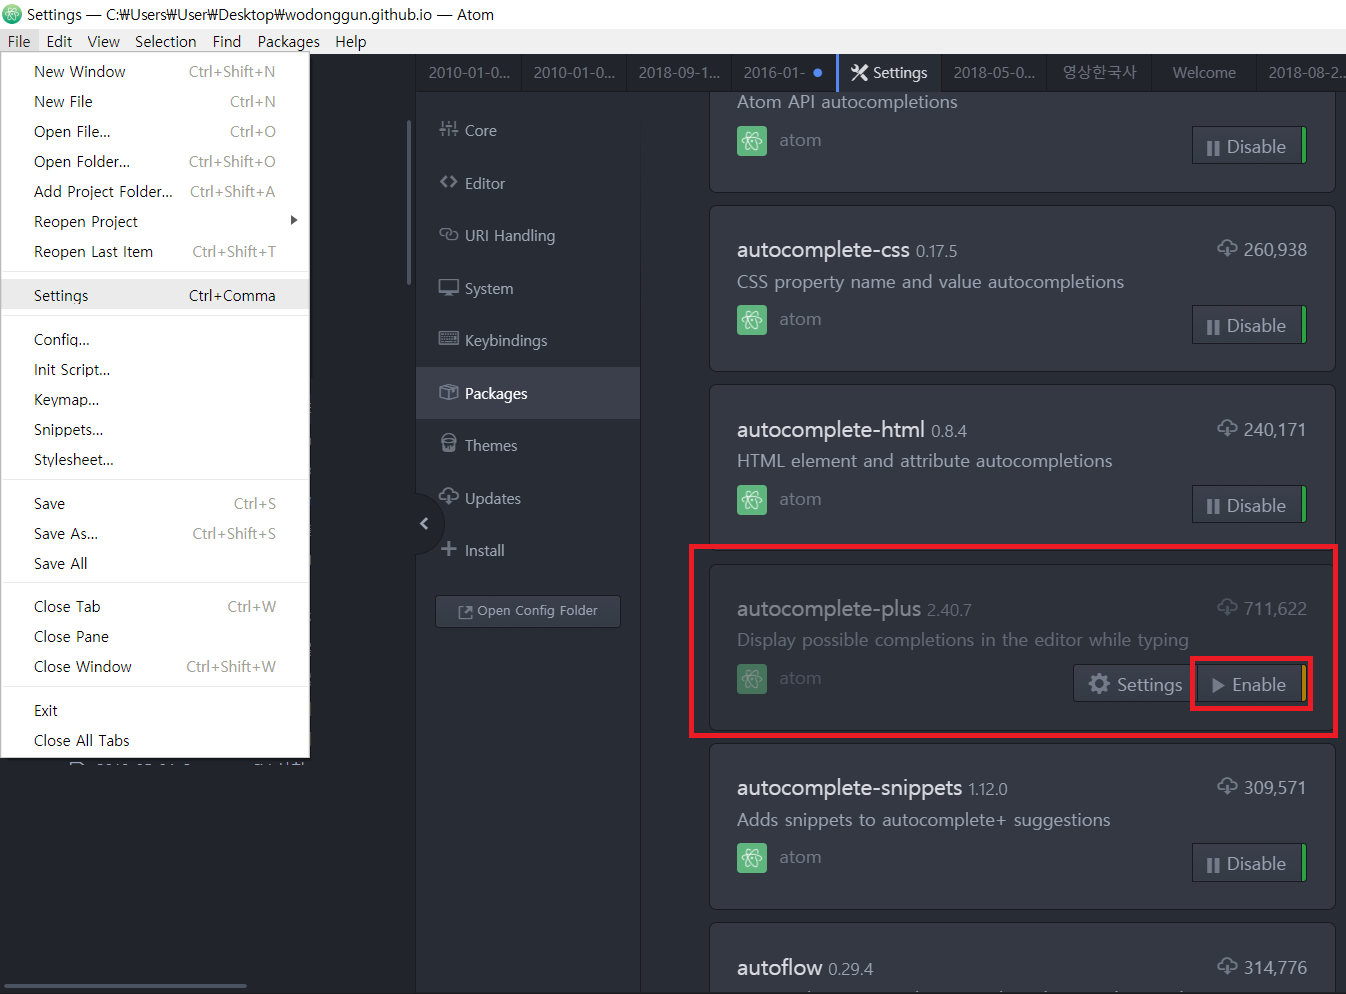
Task: Open autocomplete-html package title link
Action: click(x=830, y=429)
